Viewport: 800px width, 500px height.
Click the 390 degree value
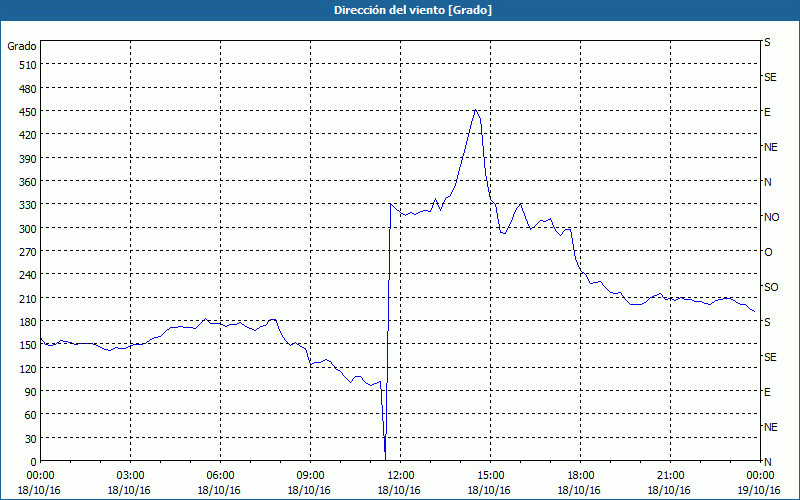(x=28, y=159)
